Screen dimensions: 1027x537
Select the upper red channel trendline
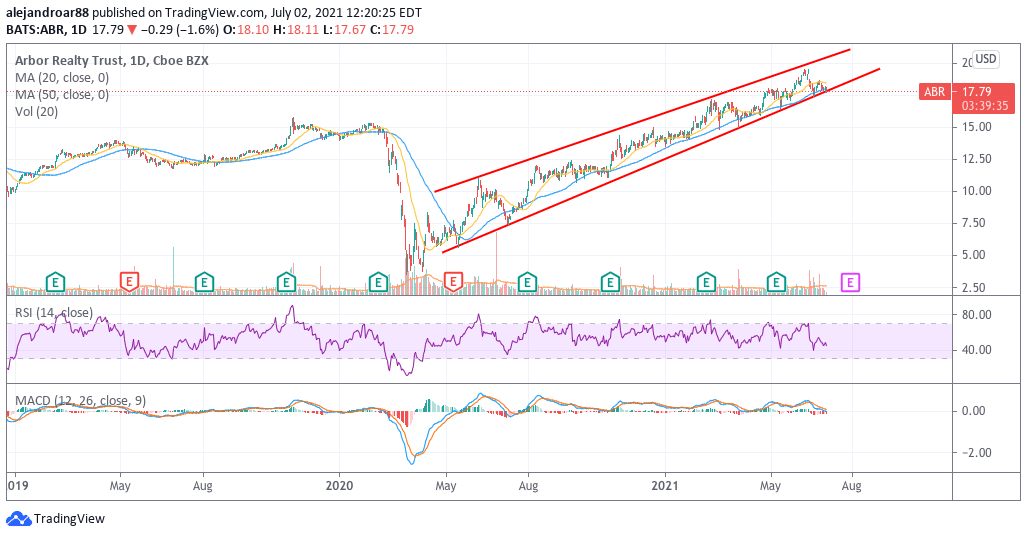(642, 120)
